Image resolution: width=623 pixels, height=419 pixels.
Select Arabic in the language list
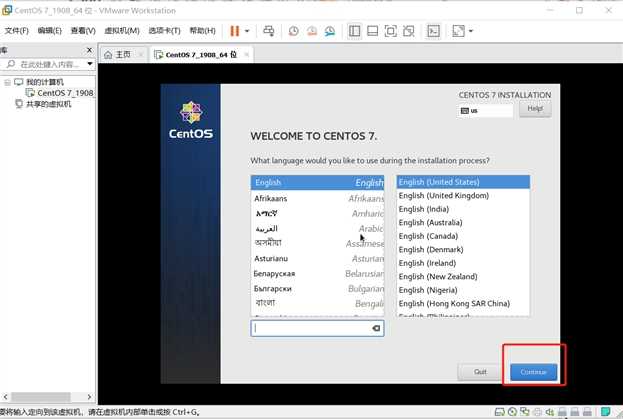tap(317, 229)
